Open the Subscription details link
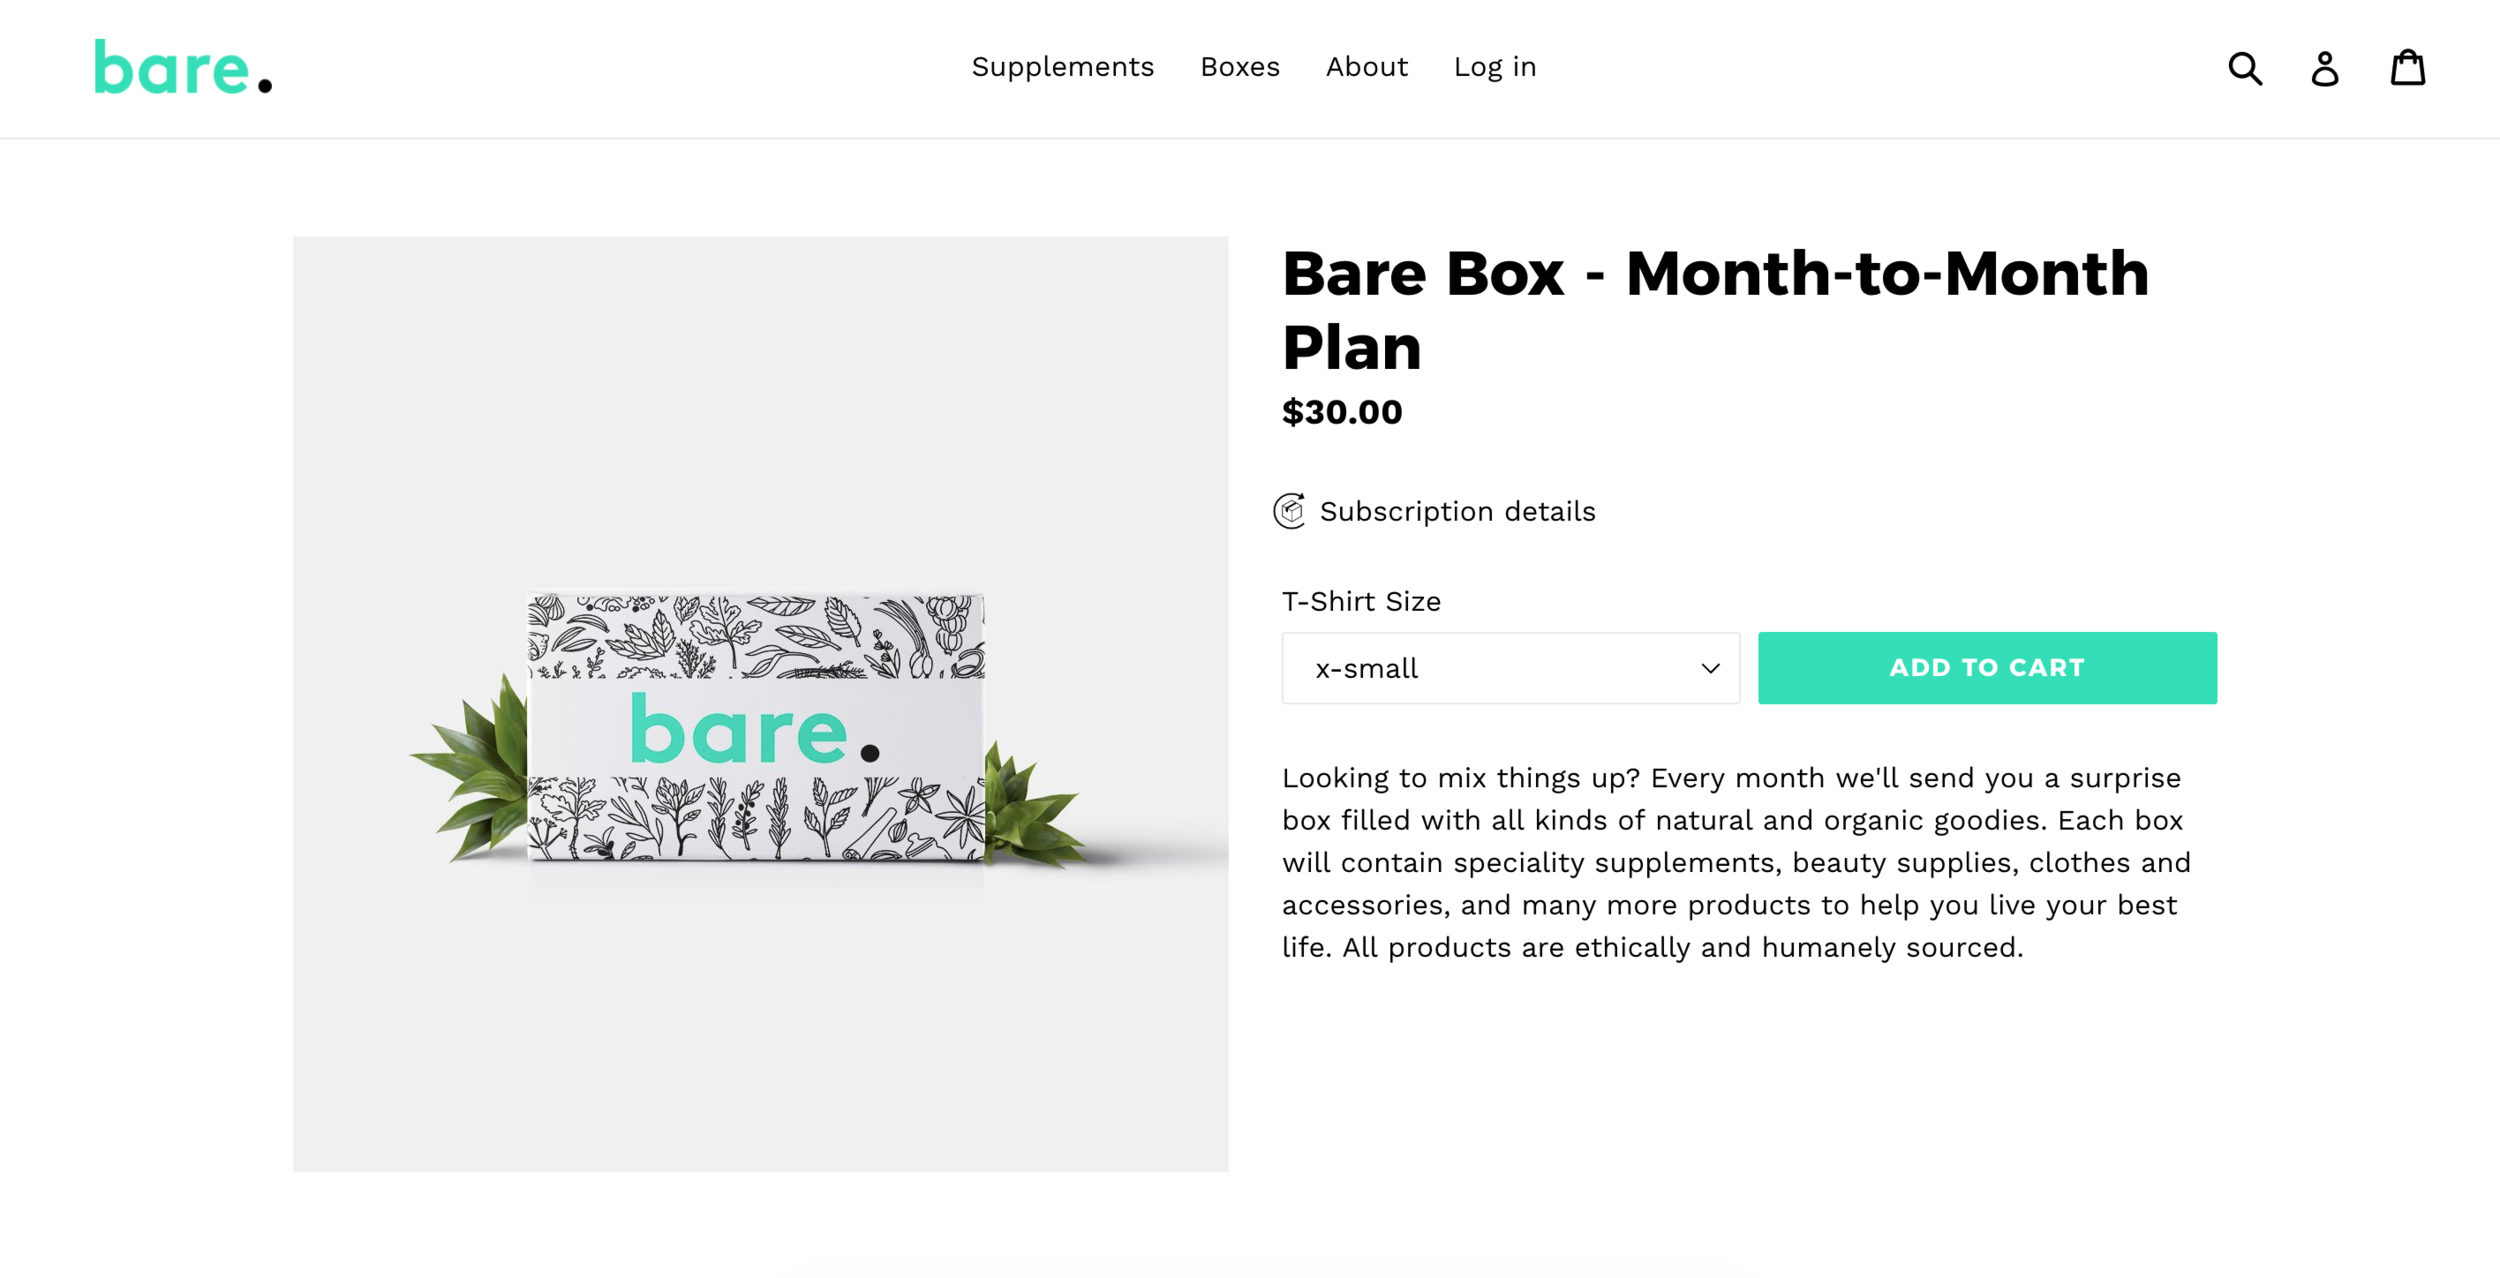Screen dimensions: 2500x1278 tap(1457, 511)
